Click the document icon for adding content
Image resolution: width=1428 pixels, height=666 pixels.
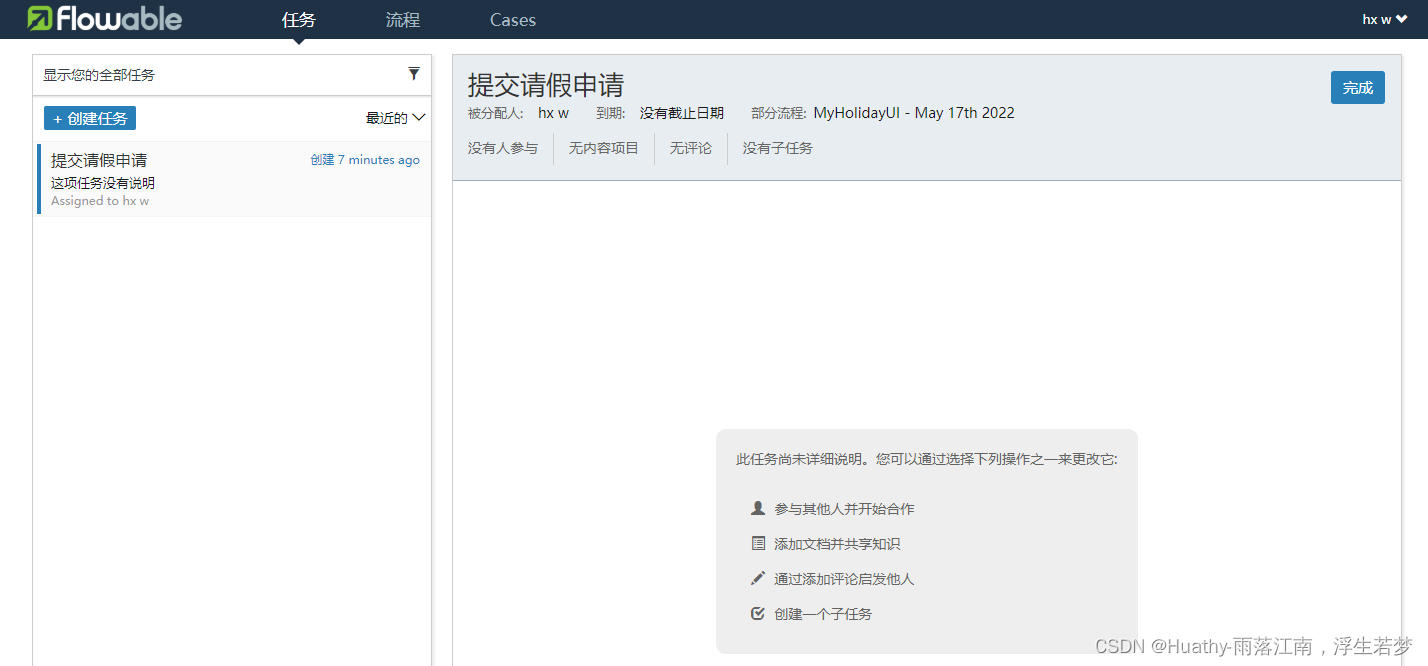(758, 543)
